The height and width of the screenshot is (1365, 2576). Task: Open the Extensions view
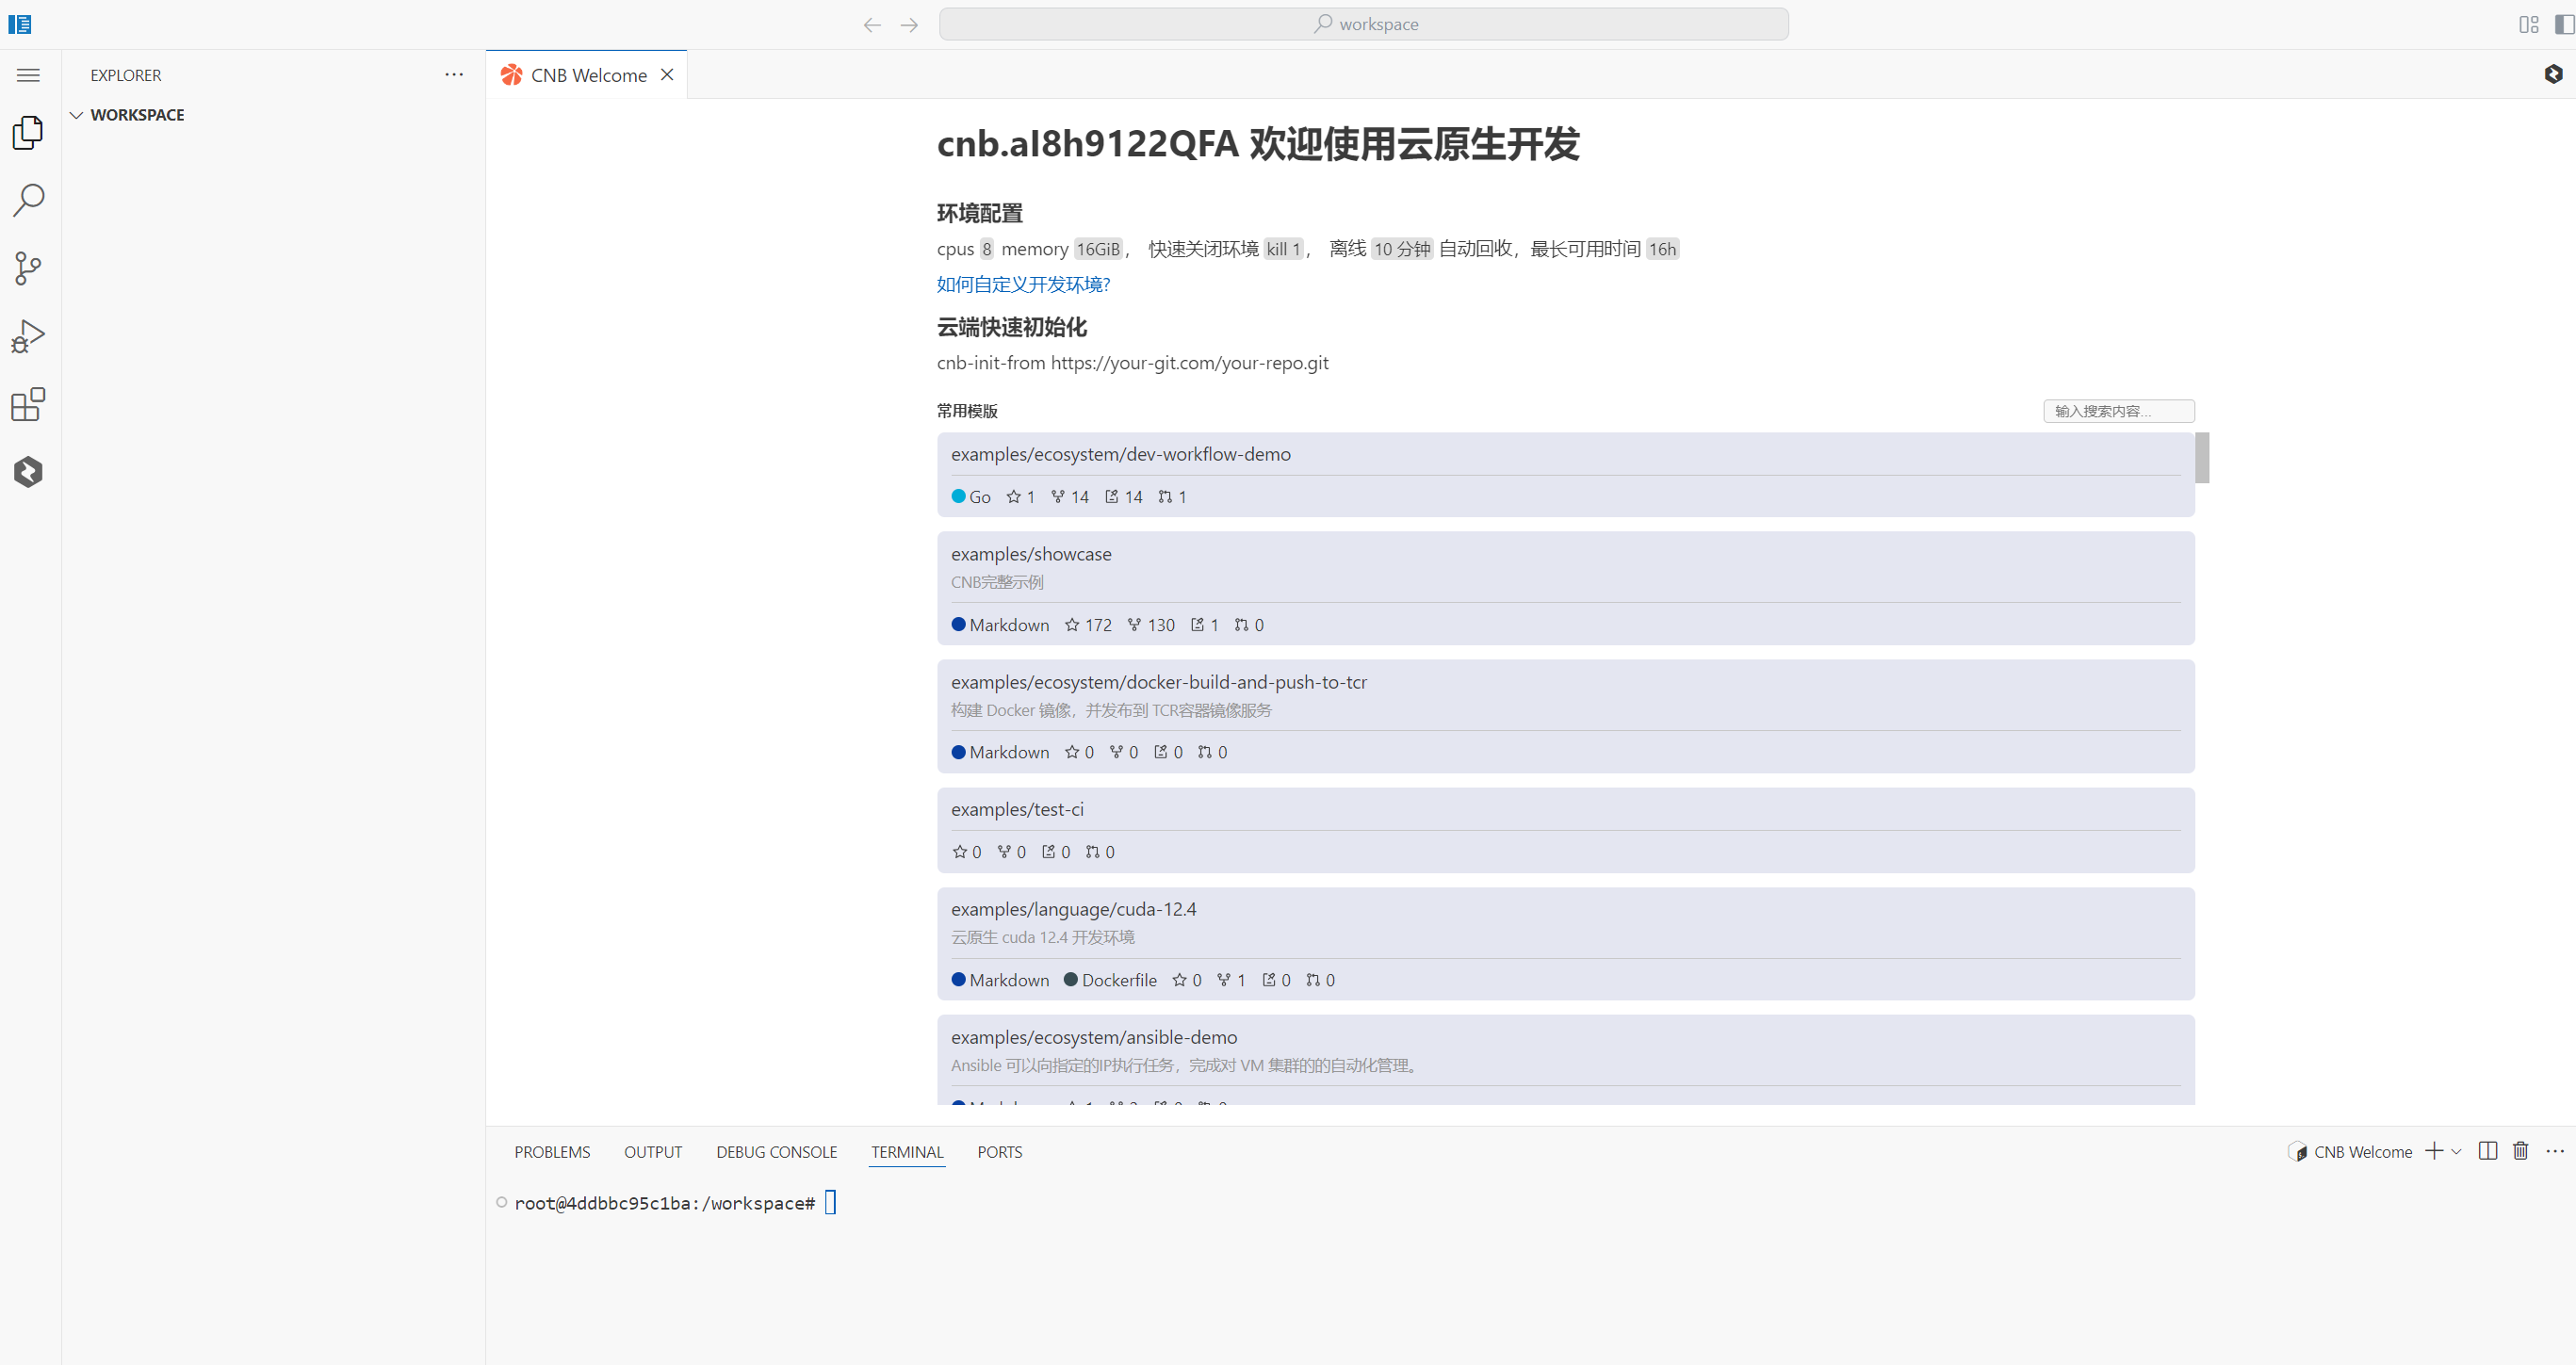[x=28, y=404]
